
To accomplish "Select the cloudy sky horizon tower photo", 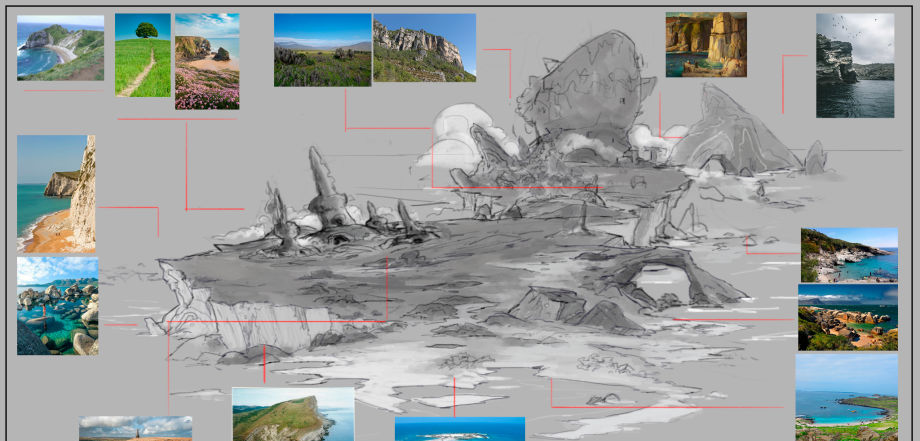I will pyautogui.click(x=136, y=429).
